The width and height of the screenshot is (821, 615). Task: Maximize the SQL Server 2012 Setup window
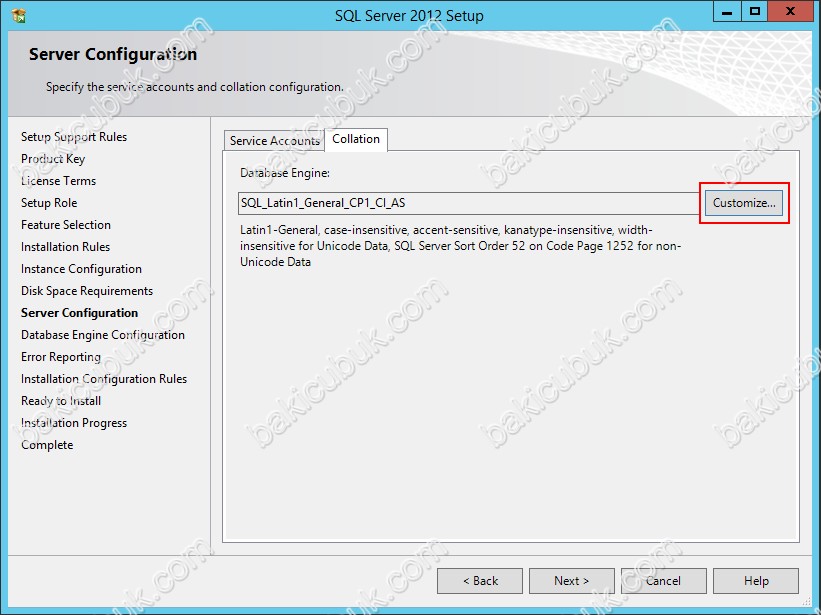click(x=755, y=12)
